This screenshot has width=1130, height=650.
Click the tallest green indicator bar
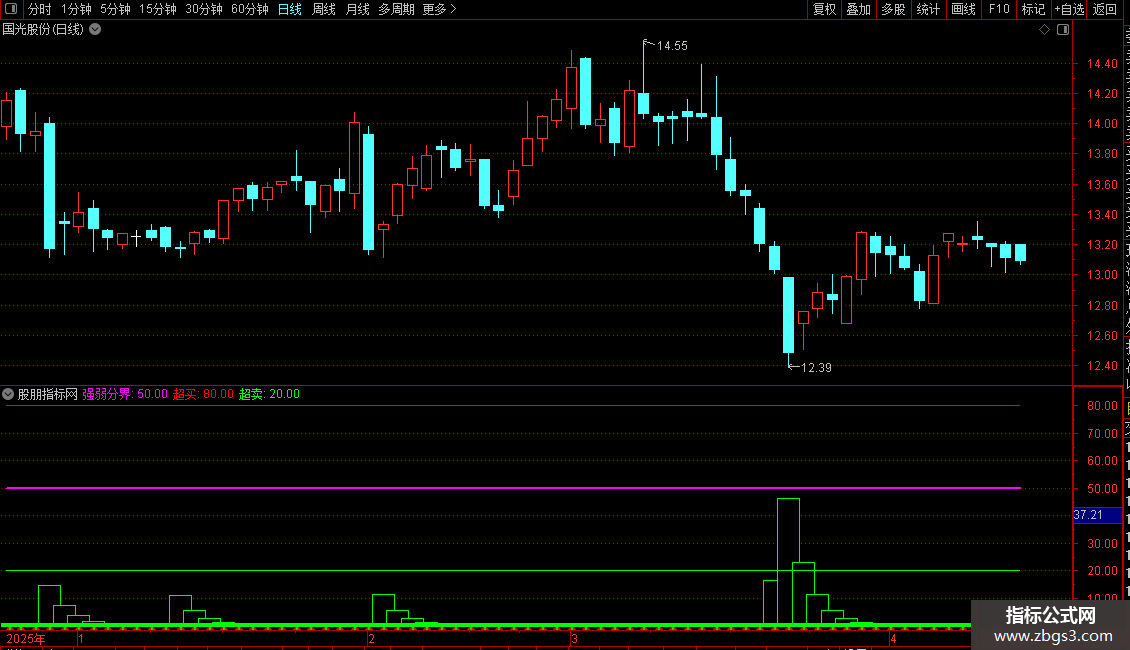788,561
